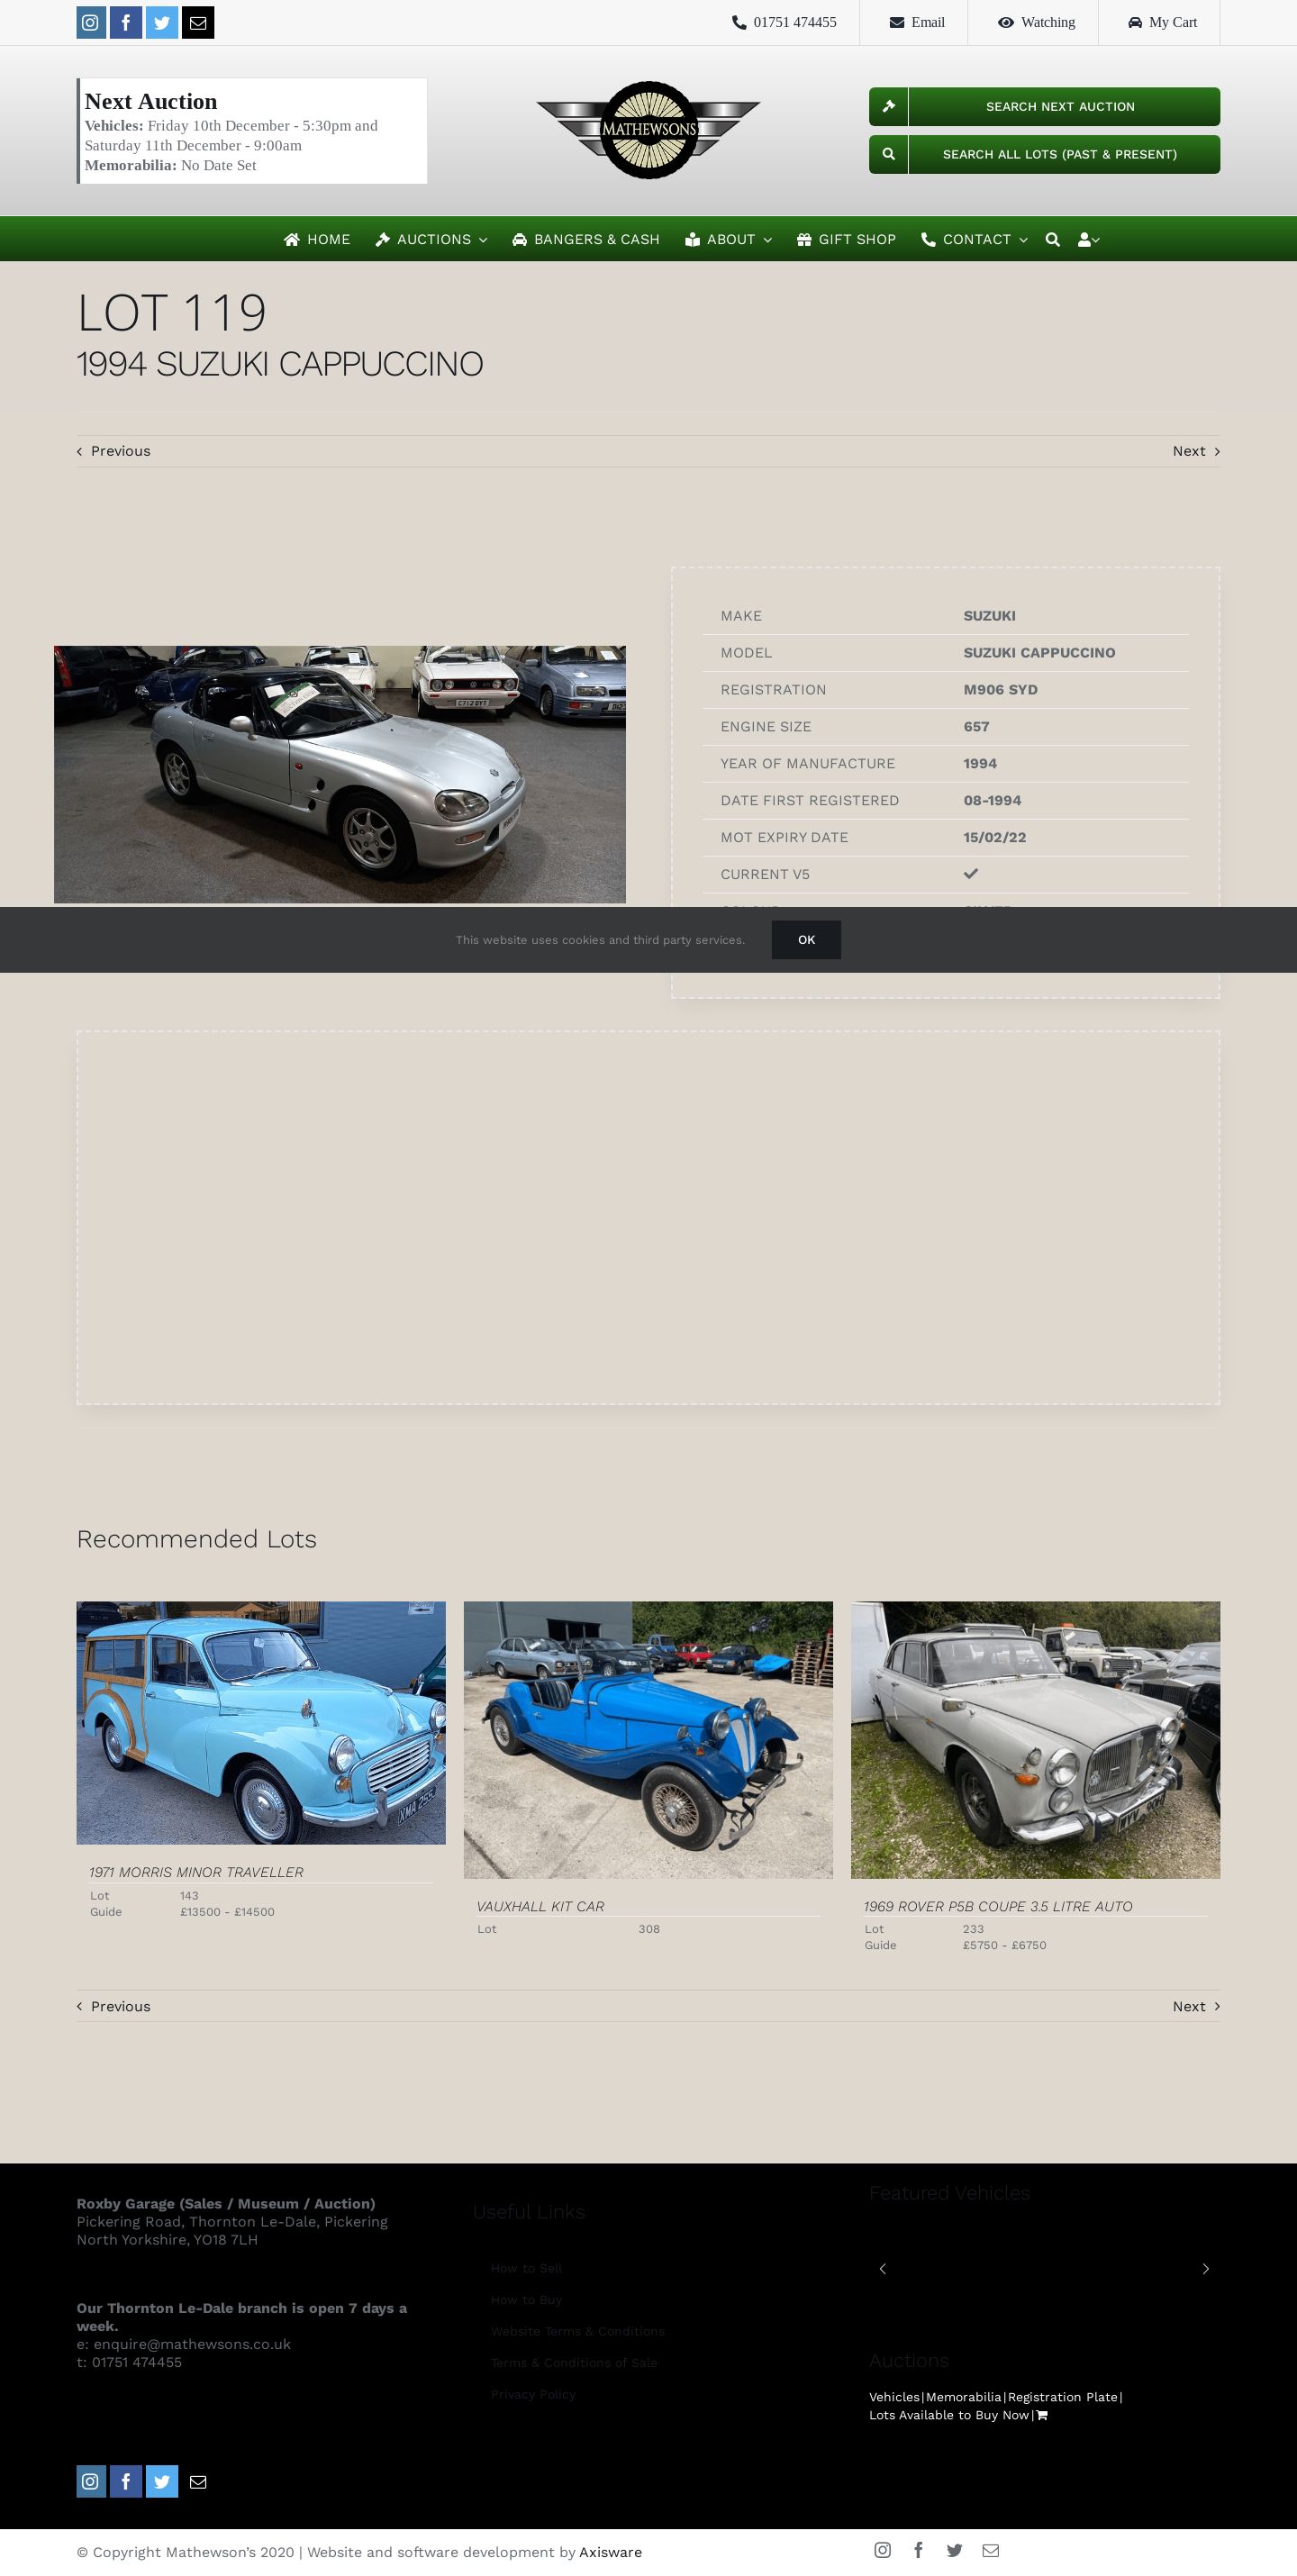Accept cookies with the OK button

coord(806,940)
